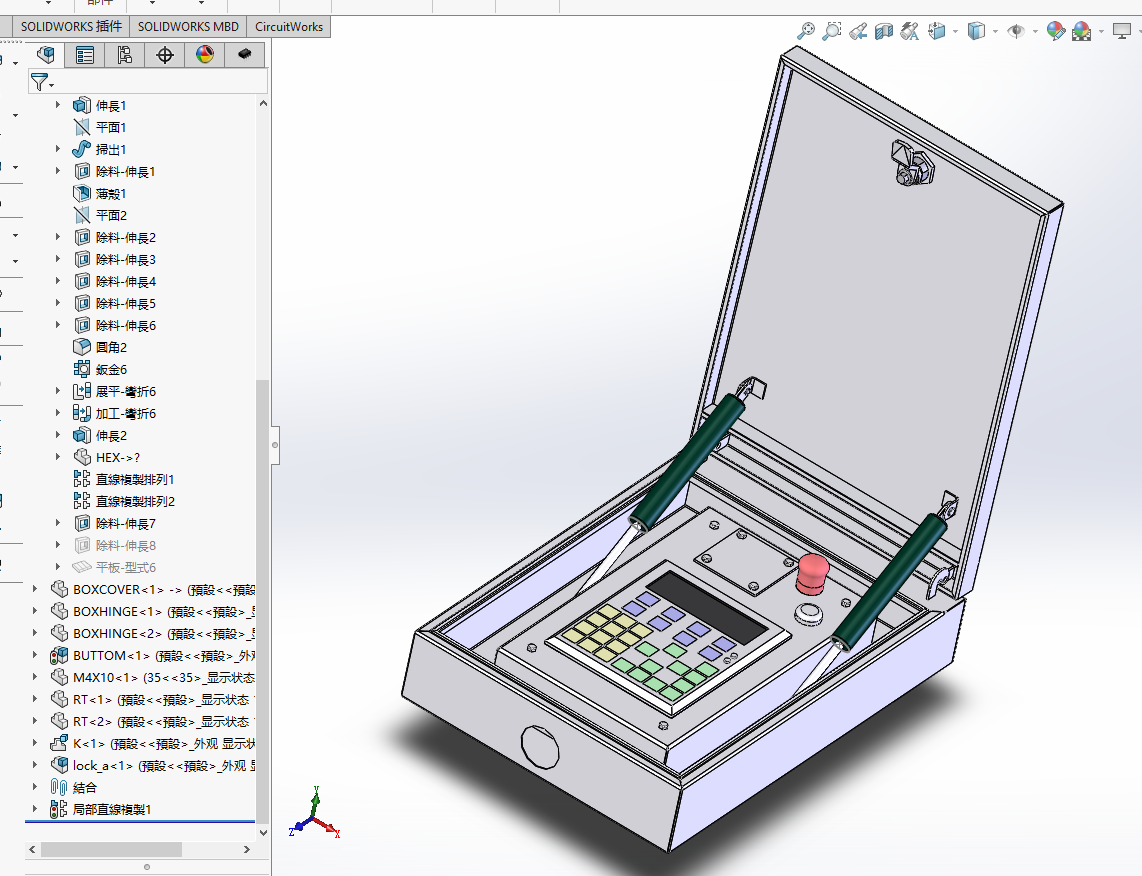Click the Edit Appearance icon
1142x876 pixels.
tap(1055, 31)
